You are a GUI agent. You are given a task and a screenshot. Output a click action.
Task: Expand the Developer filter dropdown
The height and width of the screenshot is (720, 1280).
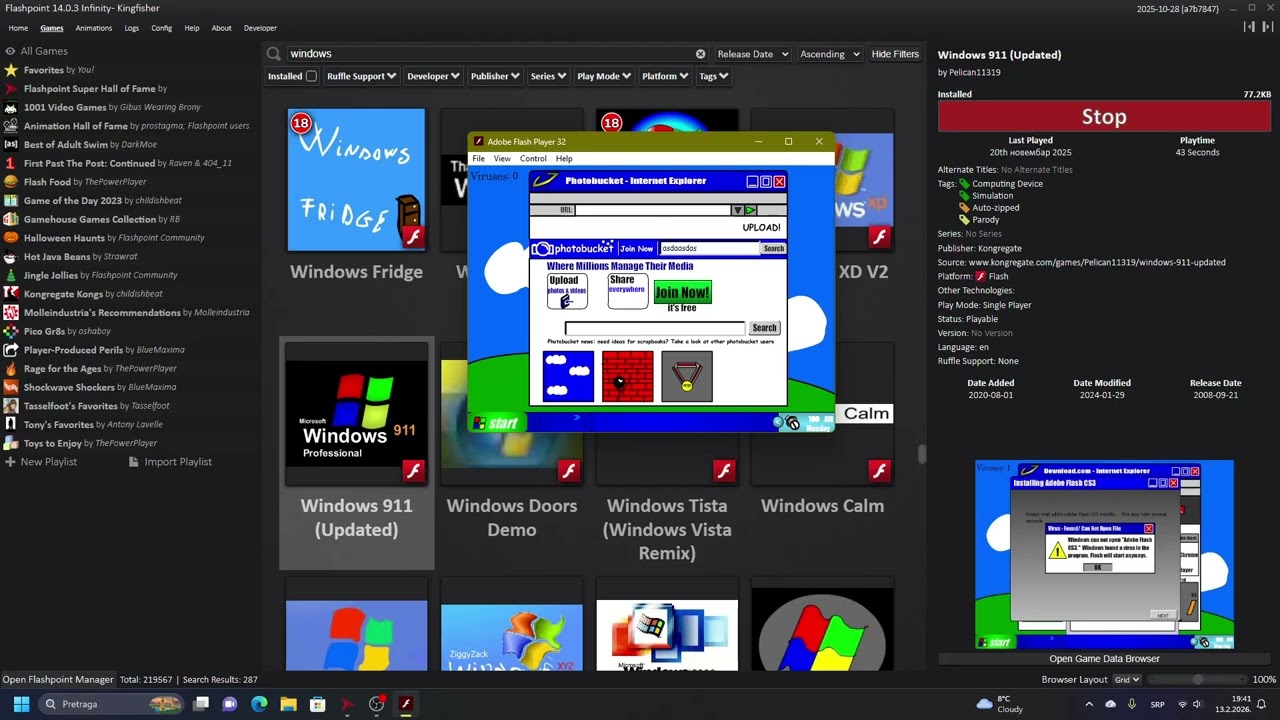[433, 76]
